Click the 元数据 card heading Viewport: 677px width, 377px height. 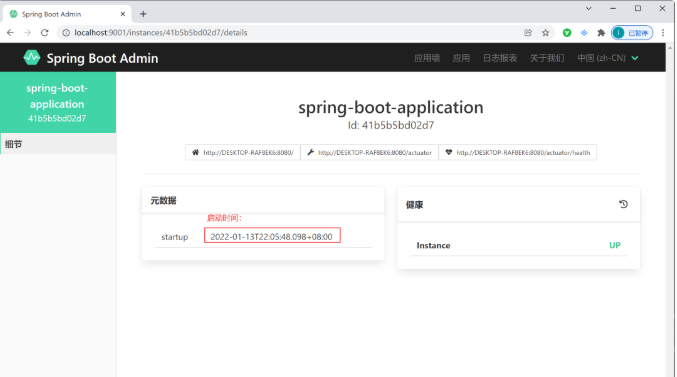click(x=163, y=200)
